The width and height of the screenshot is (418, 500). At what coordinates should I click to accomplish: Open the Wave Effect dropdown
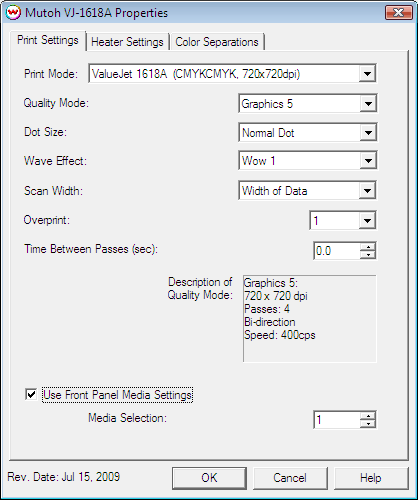tap(368, 161)
